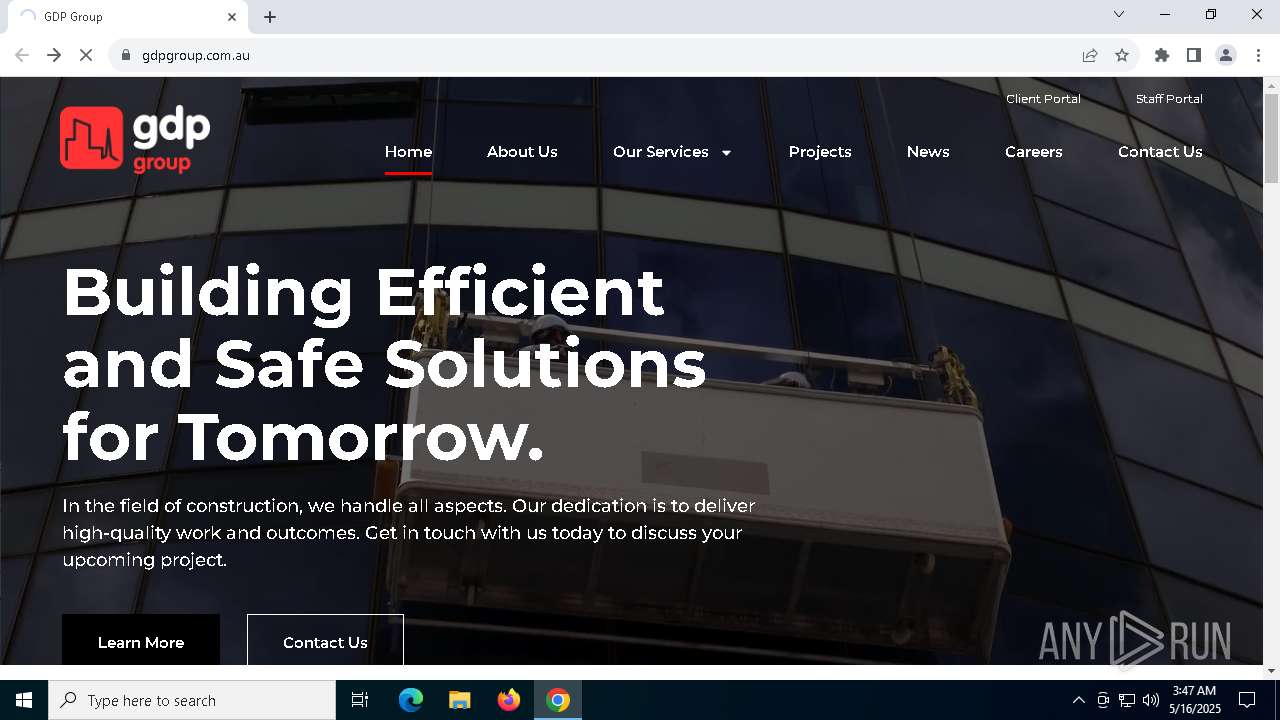Bookmark this tab with star icon
Viewport: 1280px width, 720px height.
pos(1122,55)
